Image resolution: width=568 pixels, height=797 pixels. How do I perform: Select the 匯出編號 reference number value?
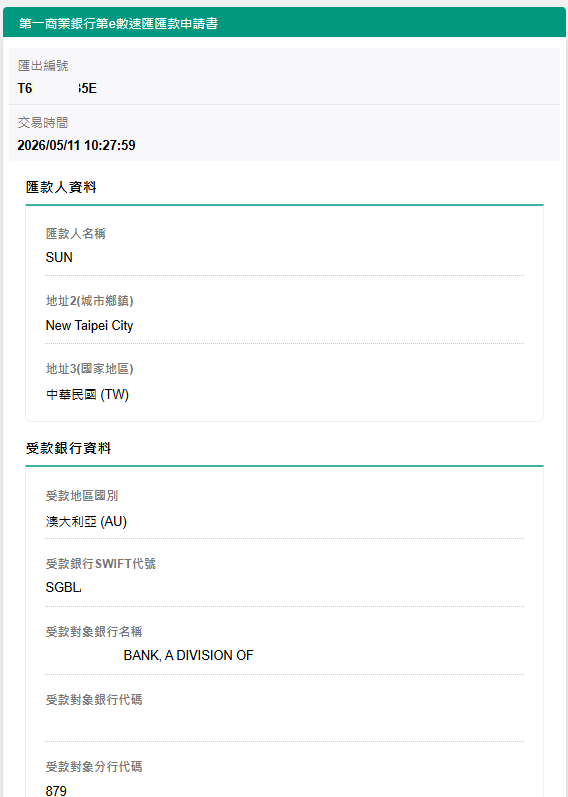click(x=57, y=88)
